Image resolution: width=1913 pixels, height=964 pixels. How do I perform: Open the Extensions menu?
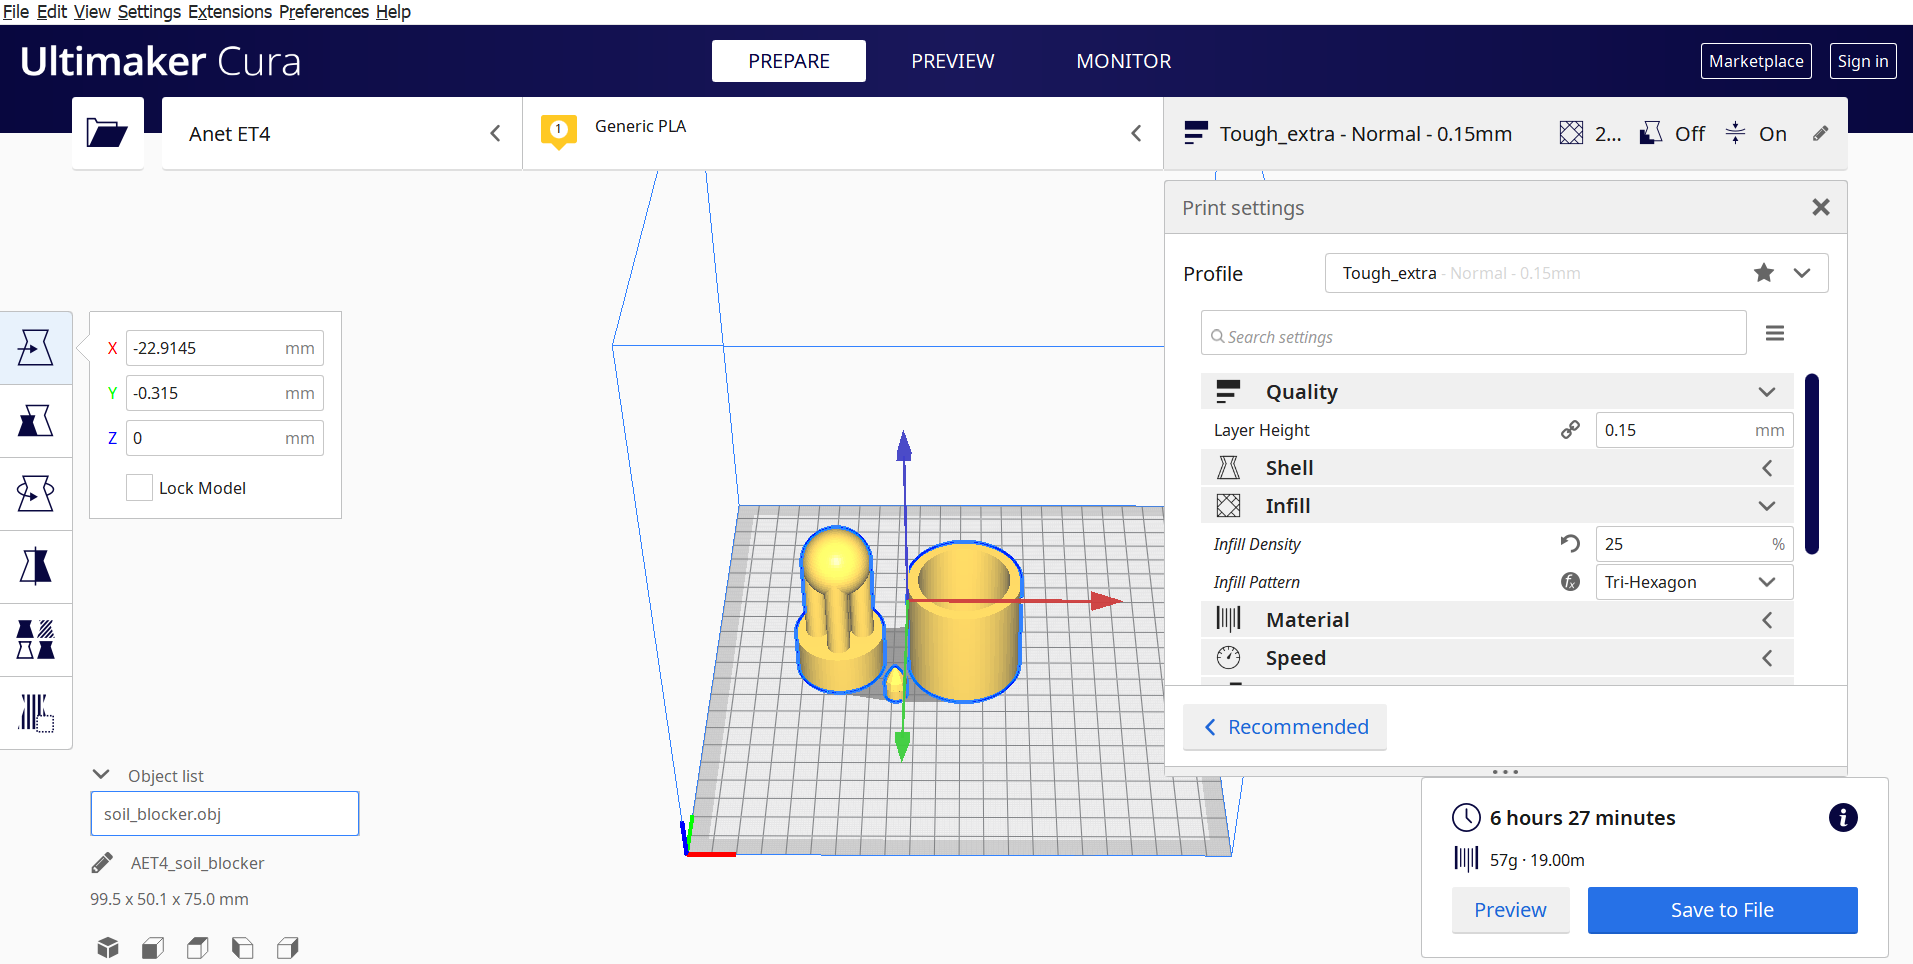pyautogui.click(x=230, y=12)
